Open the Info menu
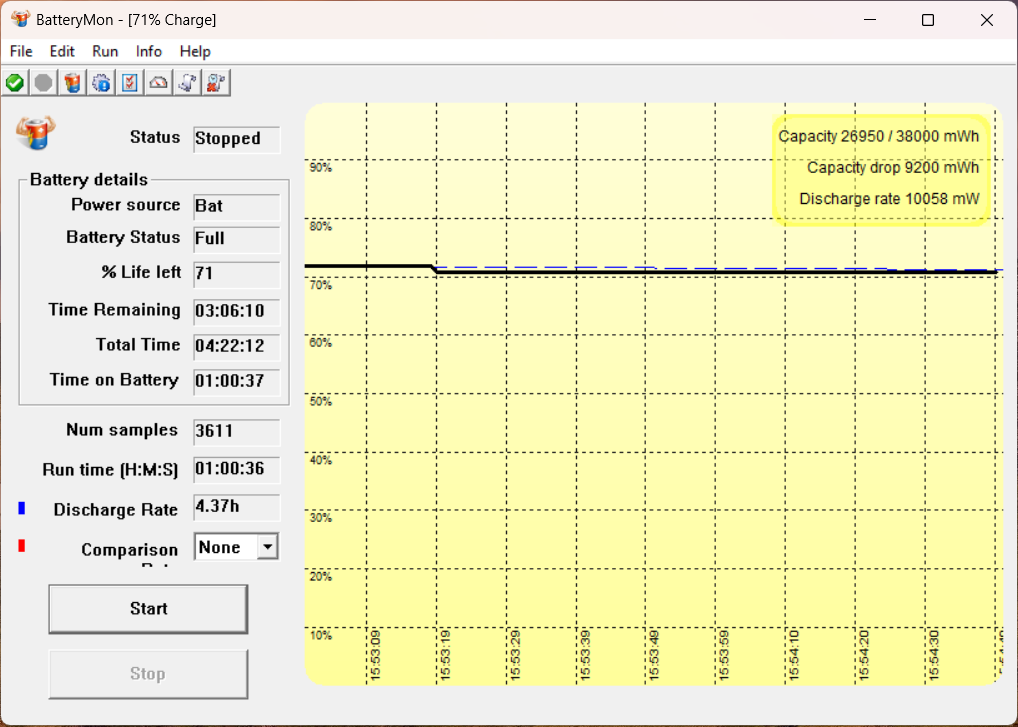The width and height of the screenshot is (1018, 727). [x=149, y=51]
